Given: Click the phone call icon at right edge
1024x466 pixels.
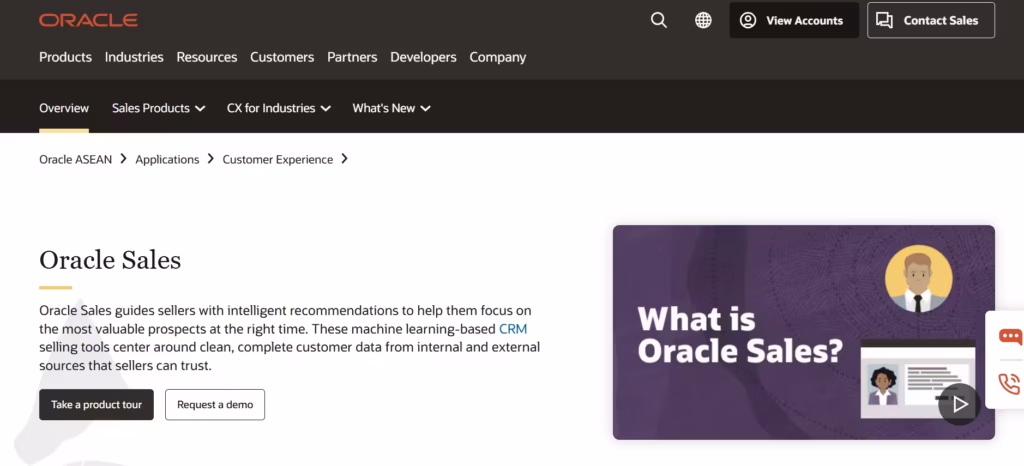Looking at the screenshot, I should pyautogui.click(x=1010, y=383).
